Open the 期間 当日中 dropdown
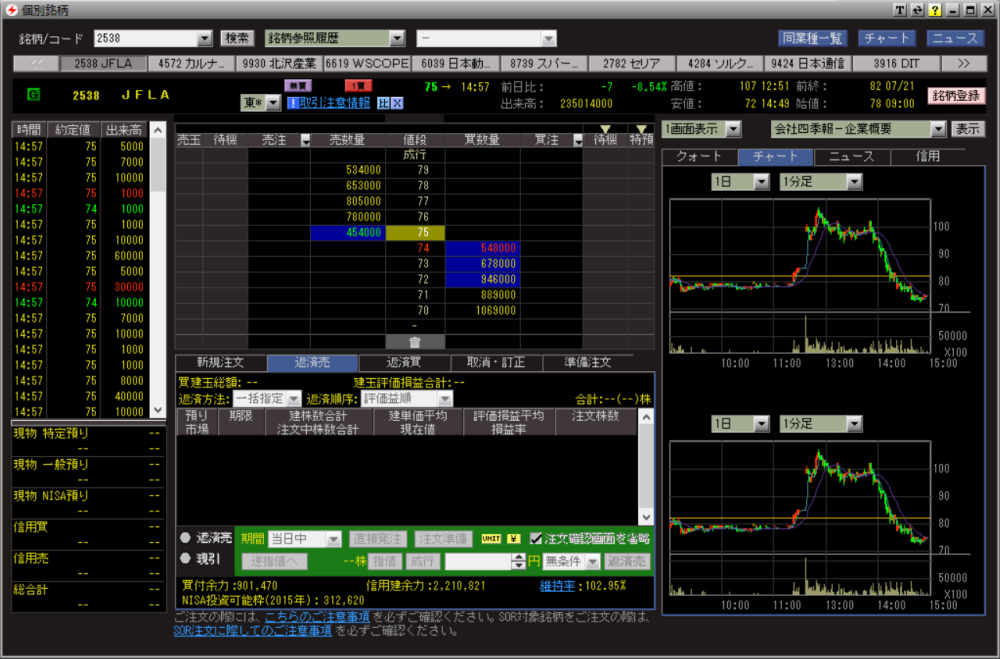 [333, 538]
